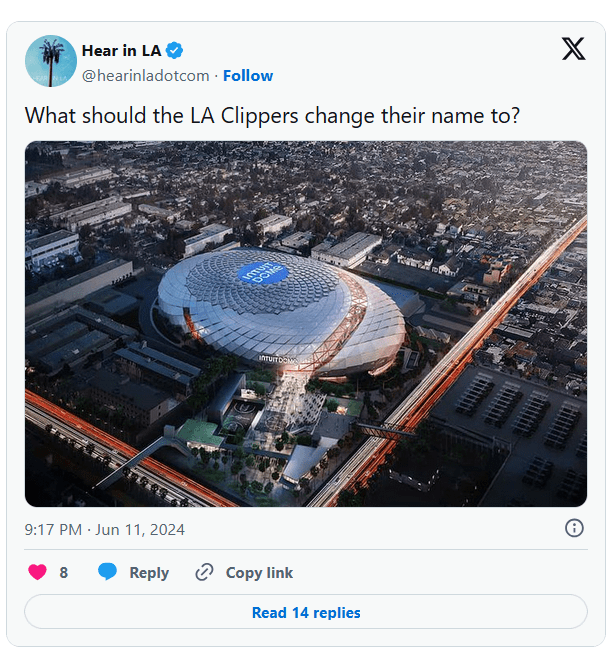Open the info icon beside the timestamp
Image resolution: width=615 pixels, height=654 pixels.
pyautogui.click(x=574, y=528)
